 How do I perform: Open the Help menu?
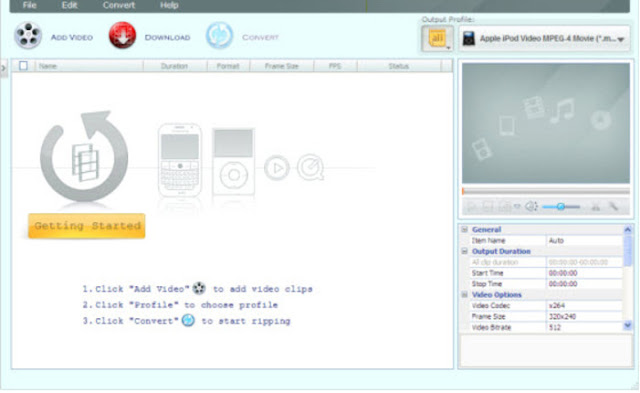click(169, 5)
